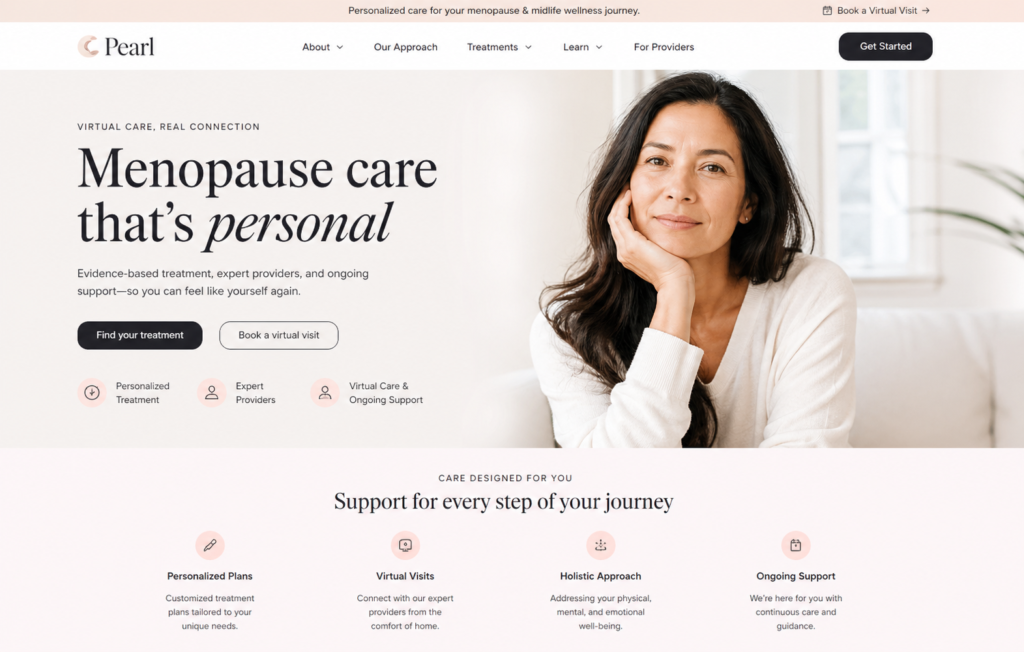Open the Book a Virtual Visit top banner link
Image resolution: width=1024 pixels, height=652 pixels.
tap(876, 10)
